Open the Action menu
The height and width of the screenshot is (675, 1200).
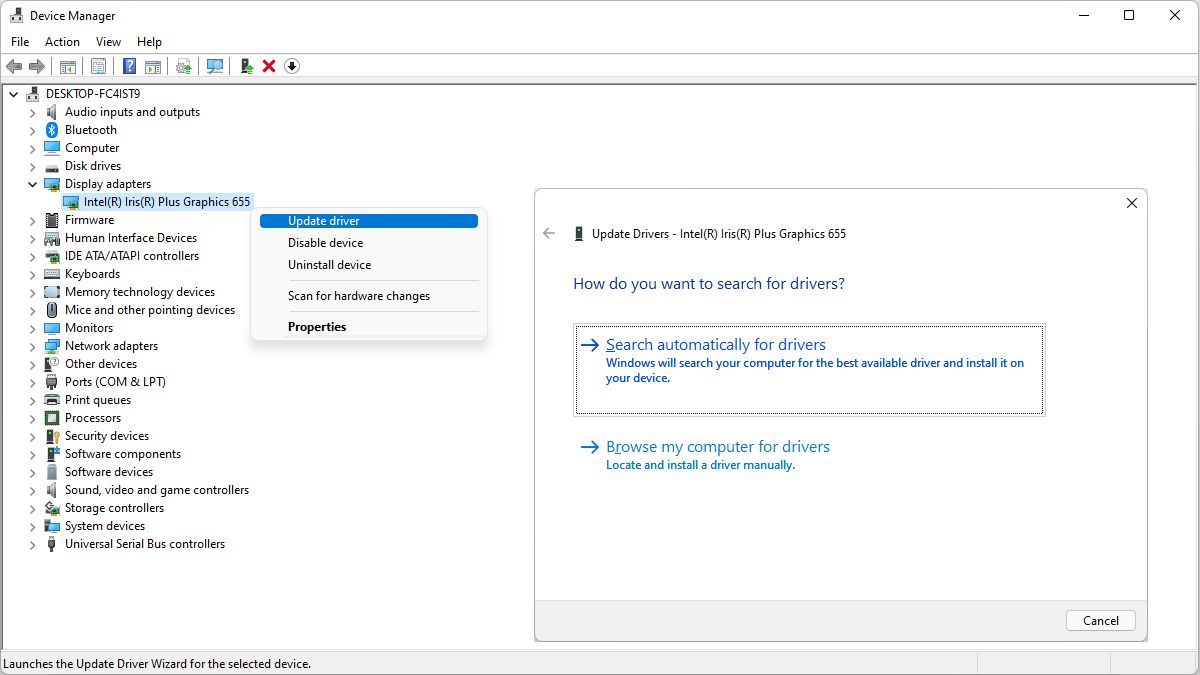pyautogui.click(x=62, y=42)
